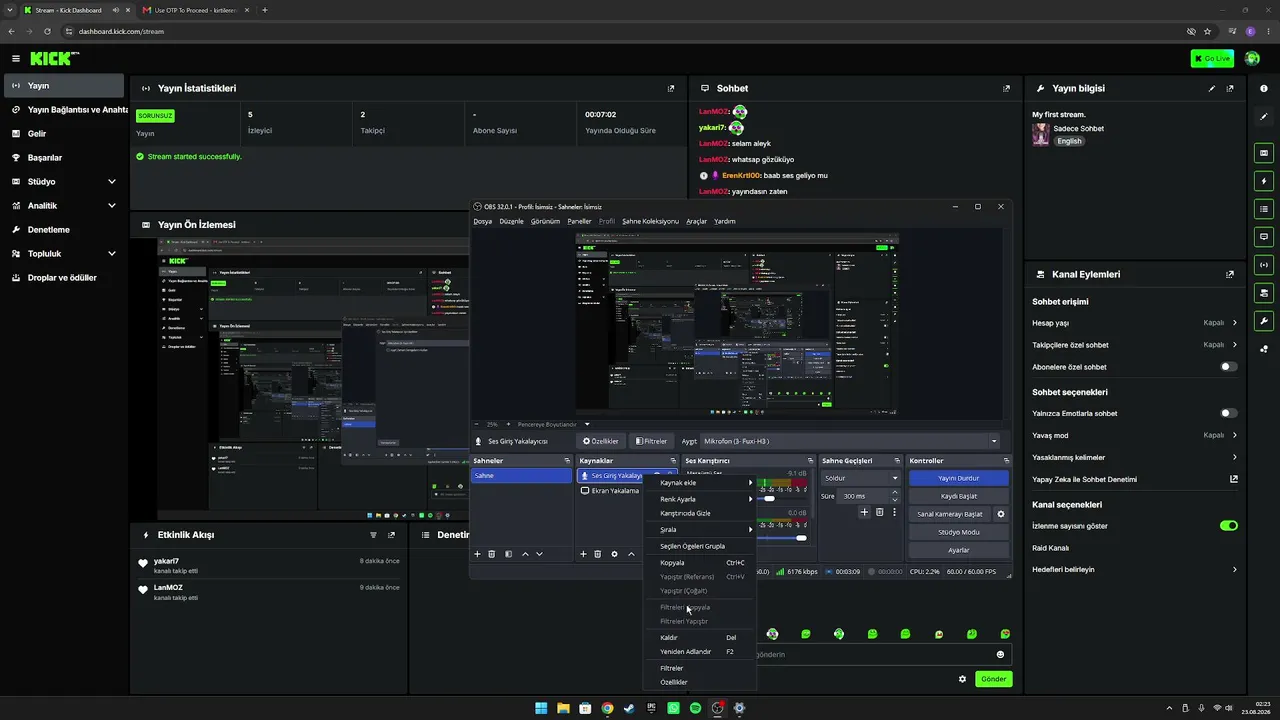Edit stream info with pencil in Yayın bilgisi

pos(1212,88)
